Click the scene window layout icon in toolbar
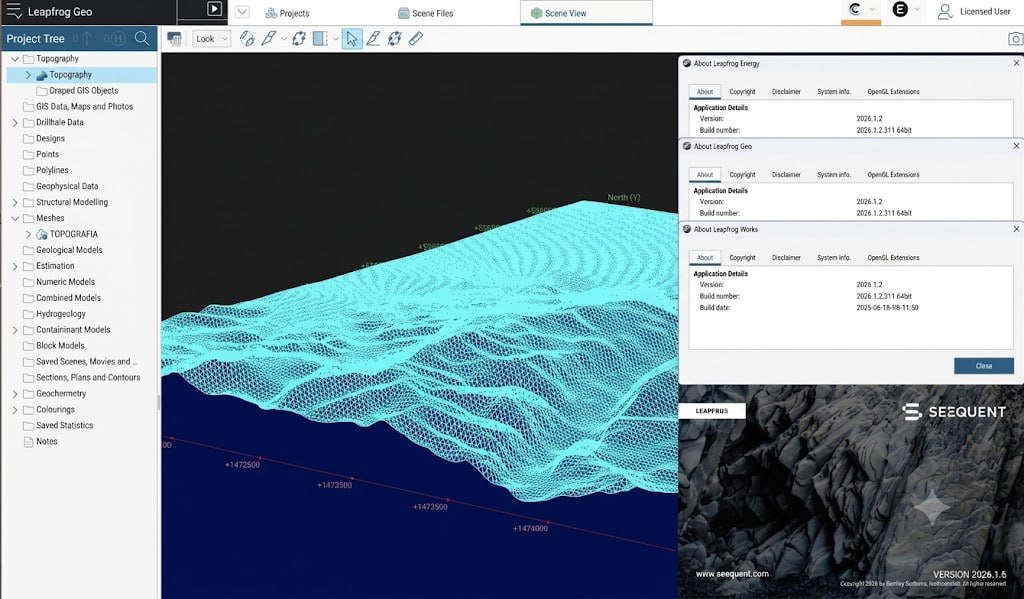This screenshot has height=599, width=1024. pyautogui.click(x=174, y=39)
